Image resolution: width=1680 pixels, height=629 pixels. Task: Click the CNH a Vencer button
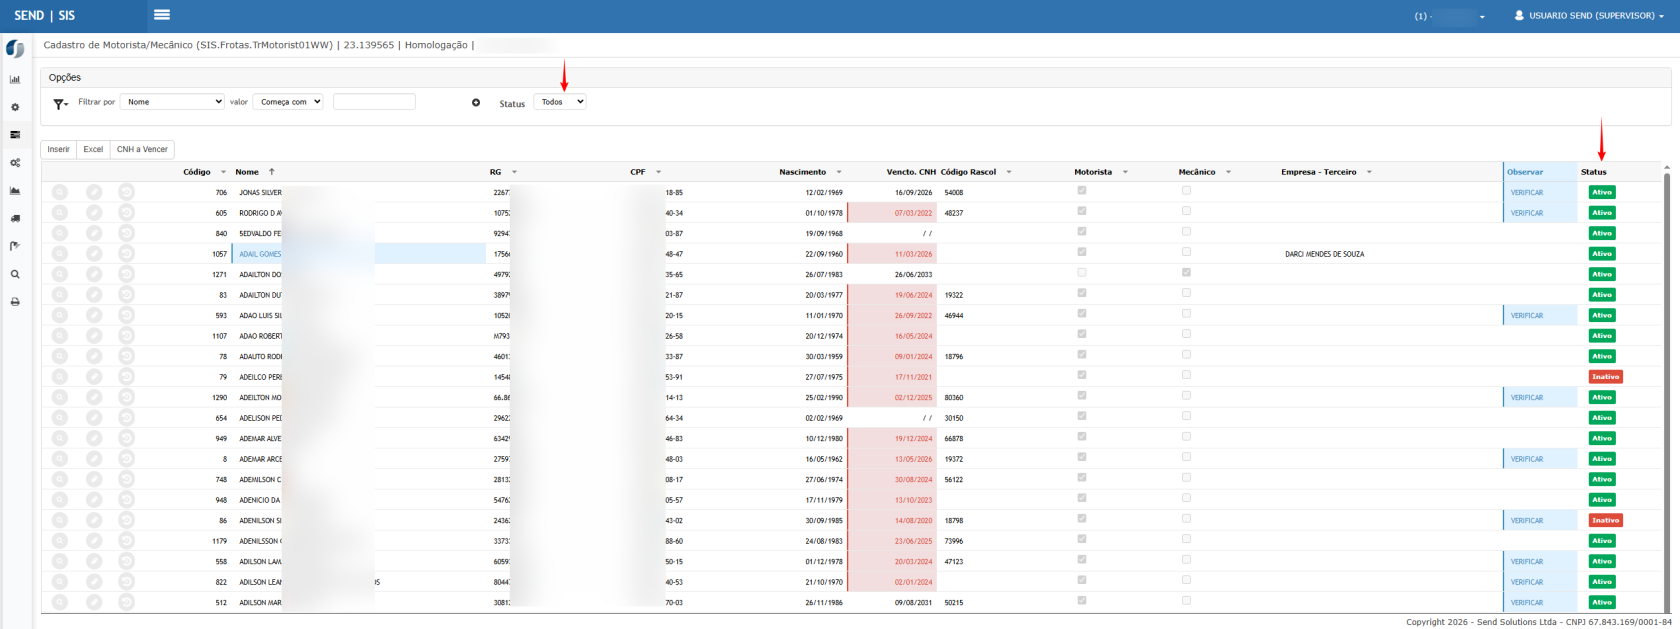click(142, 149)
